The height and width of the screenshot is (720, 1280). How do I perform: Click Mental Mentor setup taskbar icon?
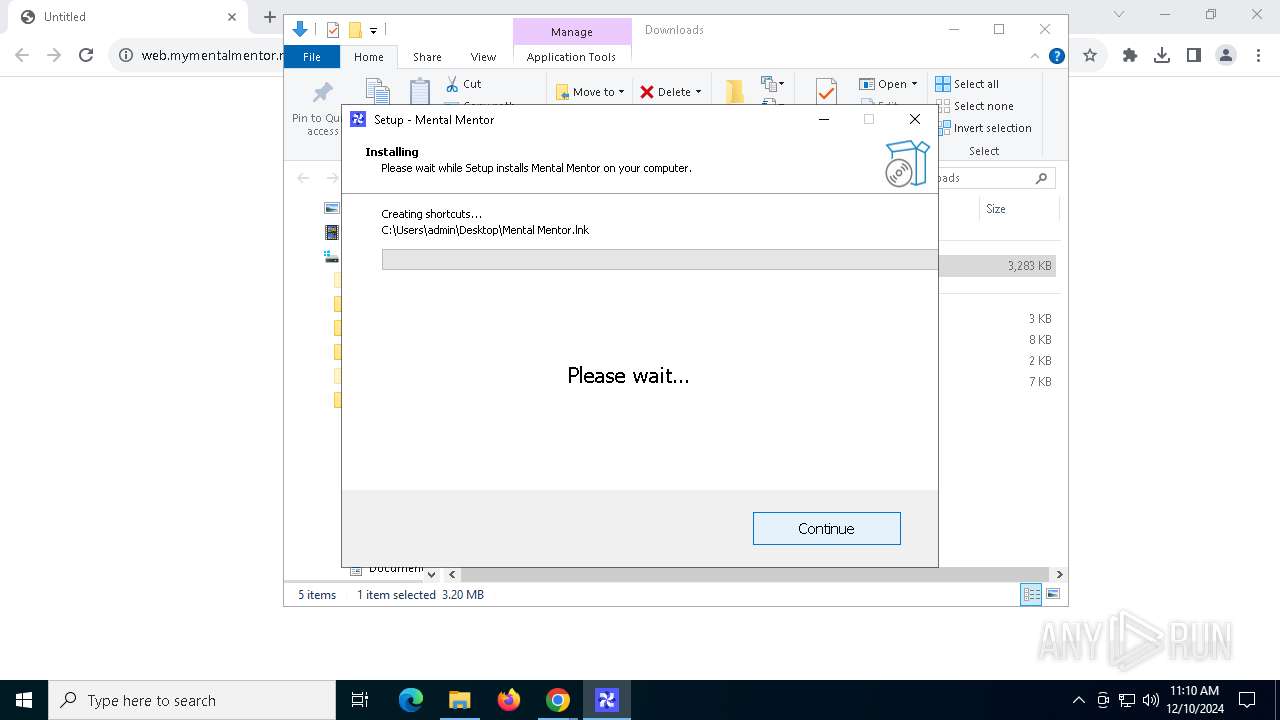pyautogui.click(x=607, y=700)
